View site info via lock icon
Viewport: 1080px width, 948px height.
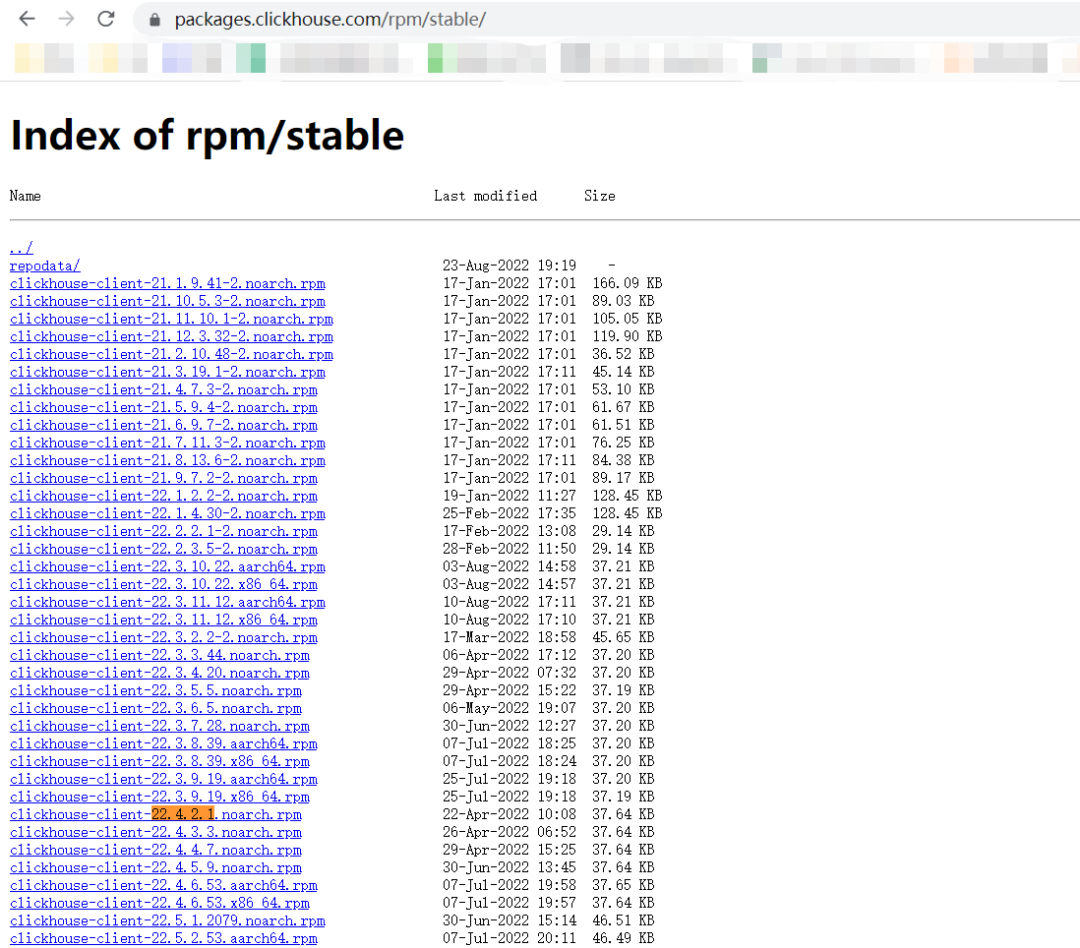[x=155, y=20]
